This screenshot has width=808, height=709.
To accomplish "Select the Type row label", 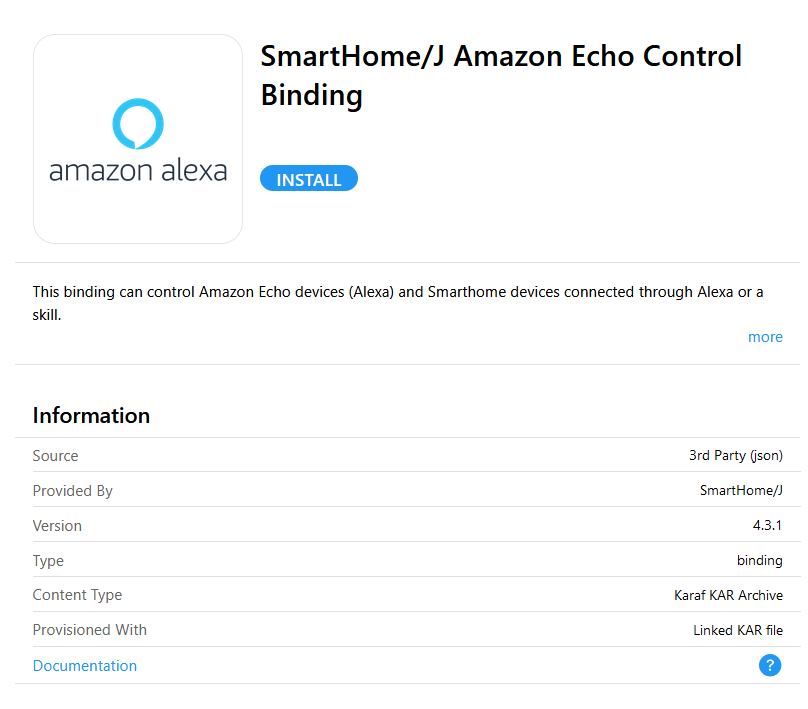I will (x=48, y=561).
